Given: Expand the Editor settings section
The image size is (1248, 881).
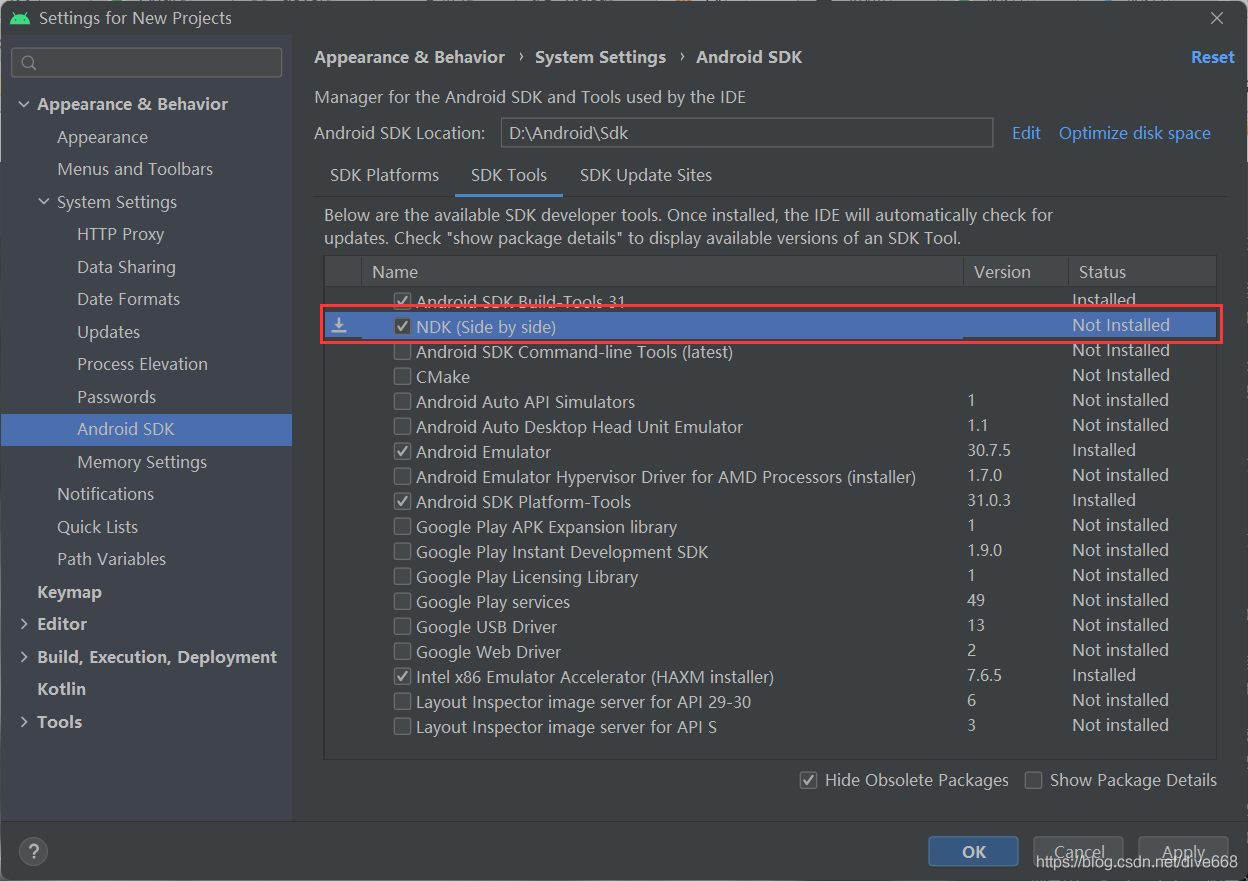Looking at the screenshot, I should click(24, 624).
